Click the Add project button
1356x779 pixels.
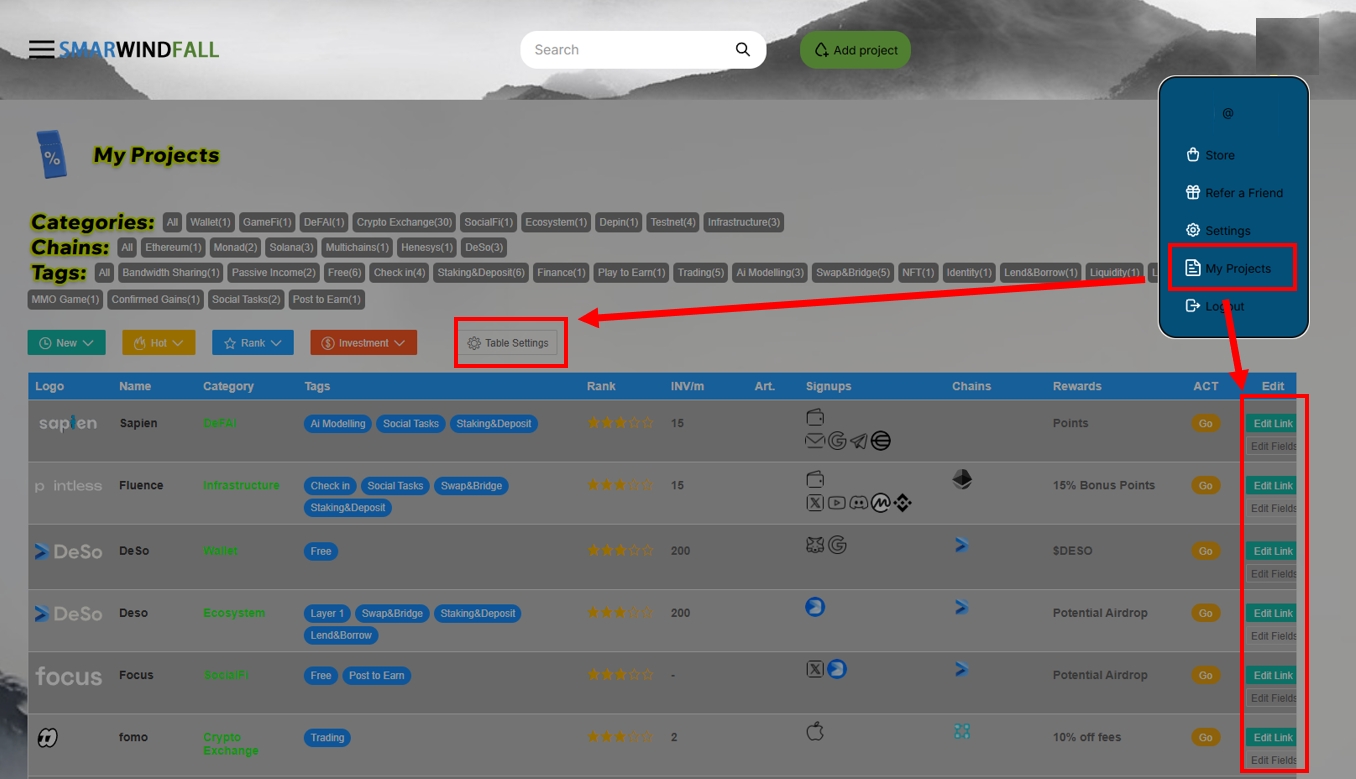(x=856, y=50)
